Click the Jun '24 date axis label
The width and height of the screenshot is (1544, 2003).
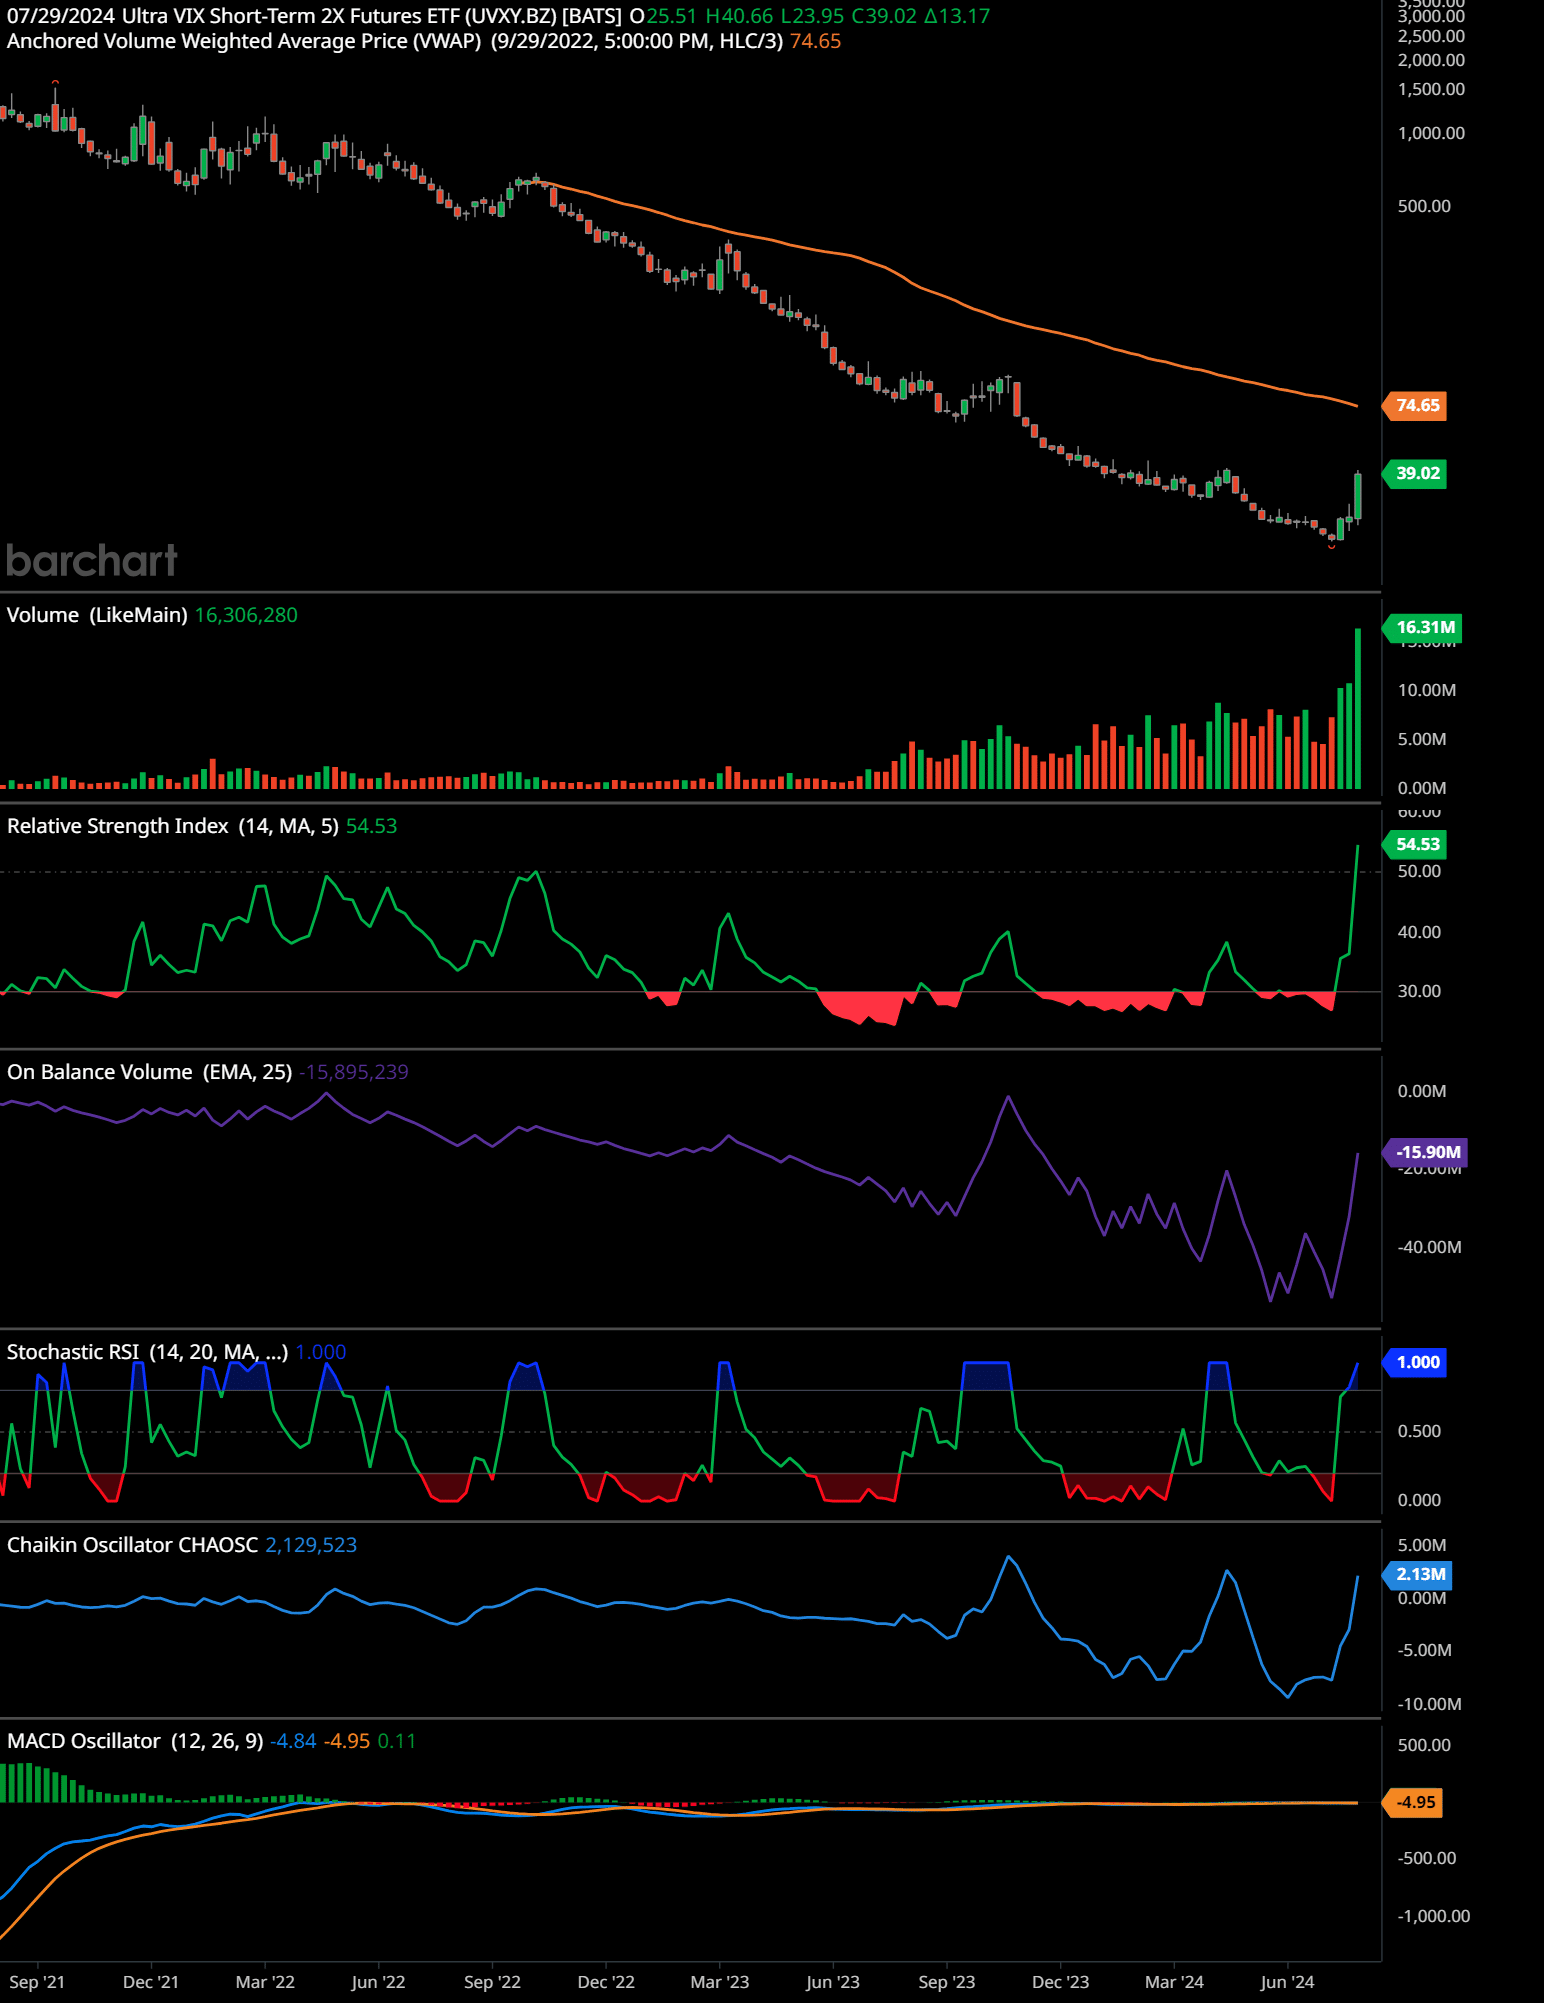[1288, 1983]
